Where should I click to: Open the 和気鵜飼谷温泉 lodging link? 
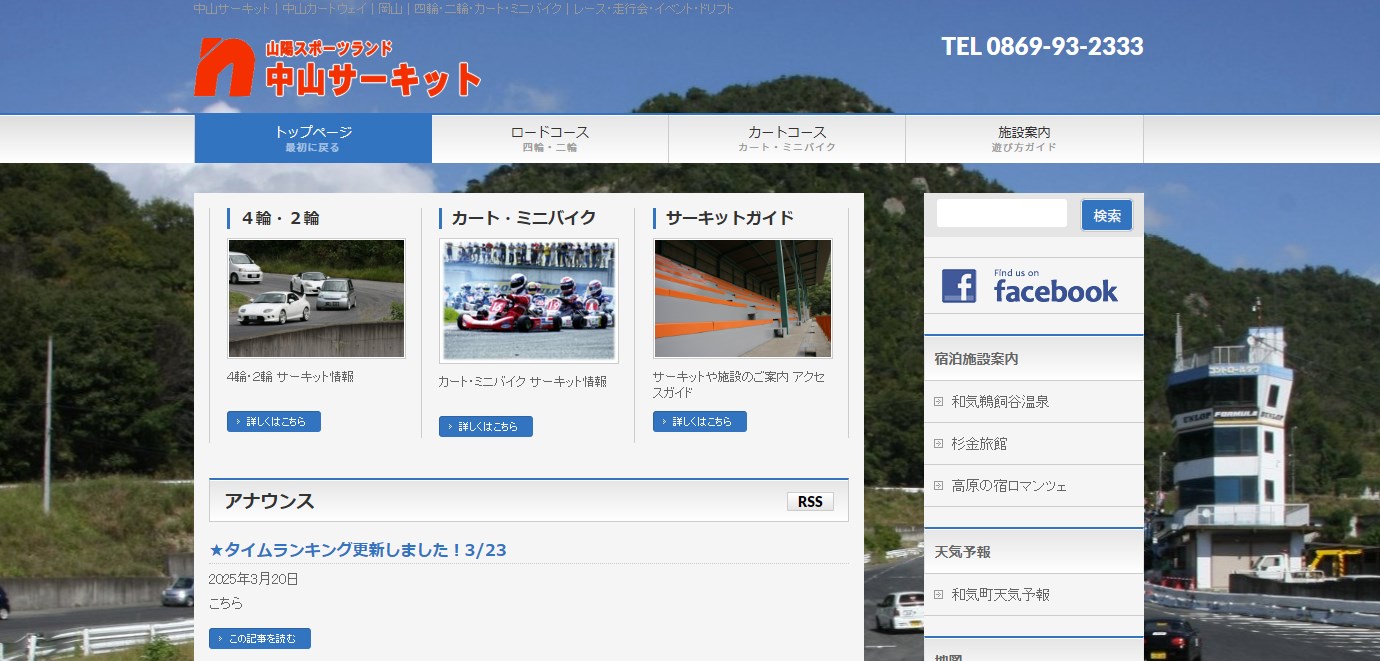(x=1000, y=402)
